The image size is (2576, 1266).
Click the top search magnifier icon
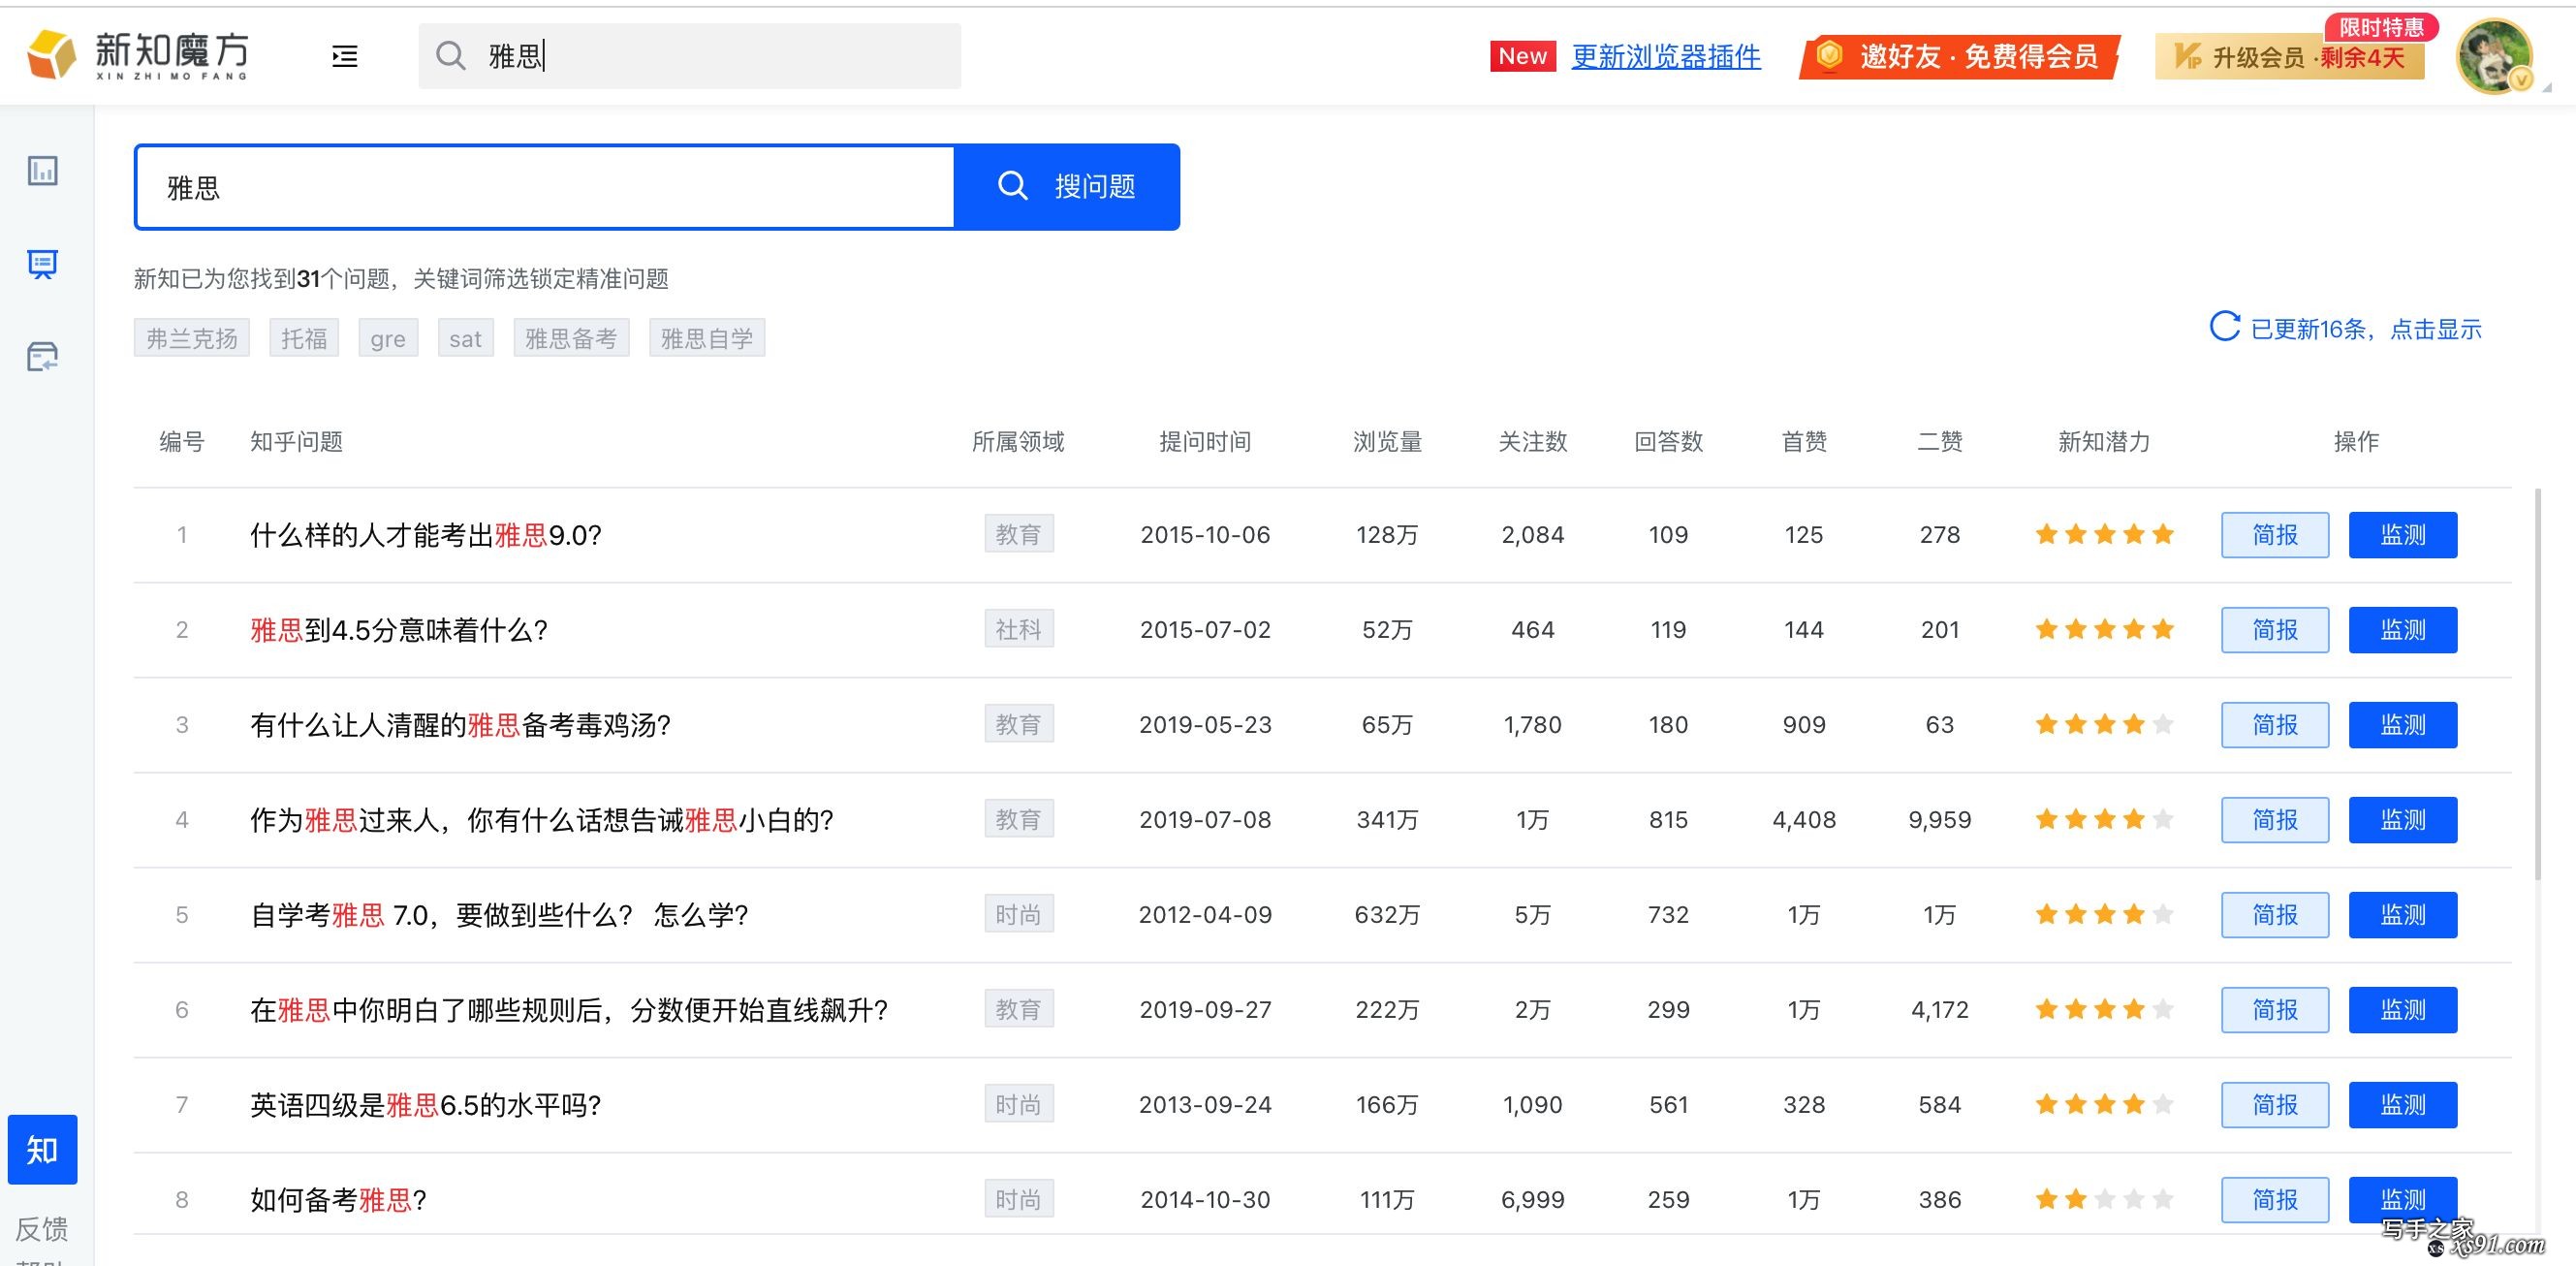coord(451,56)
